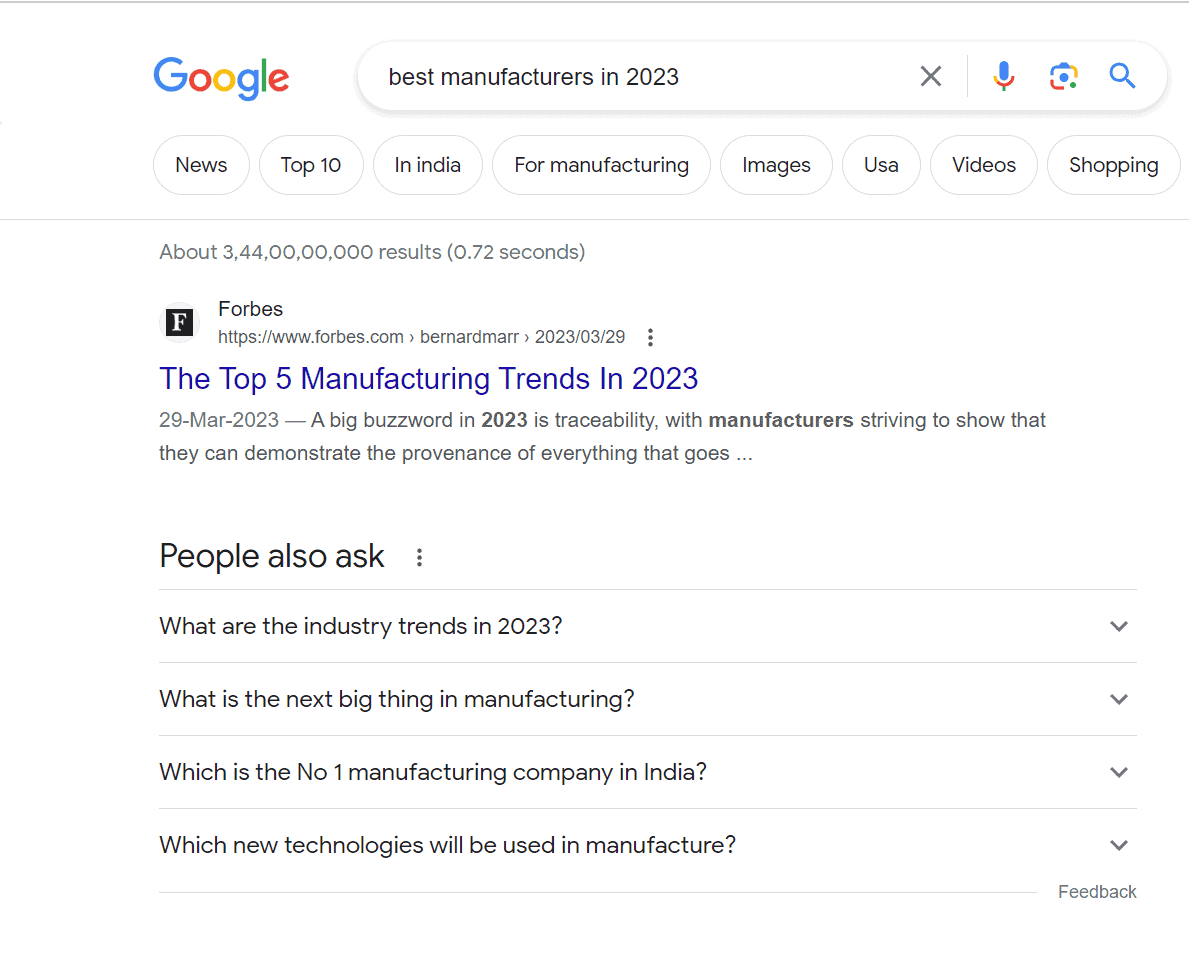Filter results by Videos
1189x972 pixels.
(x=984, y=165)
